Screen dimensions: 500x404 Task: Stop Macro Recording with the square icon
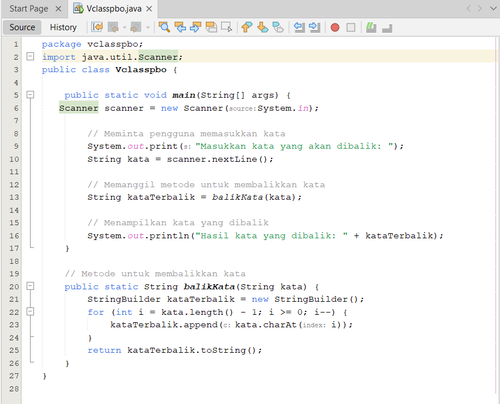click(351, 27)
